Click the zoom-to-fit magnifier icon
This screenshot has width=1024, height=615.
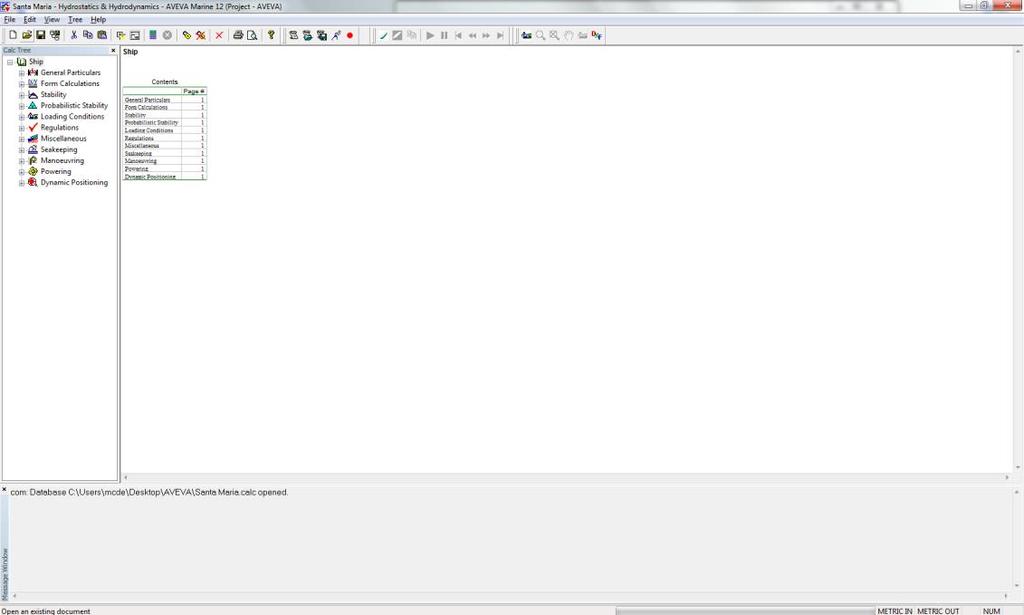pyautogui.click(x=554, y=35)
